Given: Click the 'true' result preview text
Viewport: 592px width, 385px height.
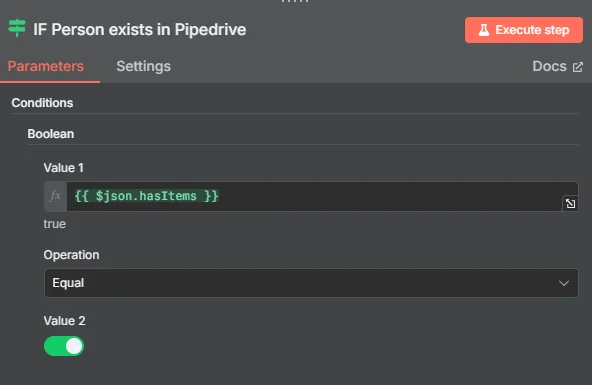Looking at the screenshot, I should 55,224.
